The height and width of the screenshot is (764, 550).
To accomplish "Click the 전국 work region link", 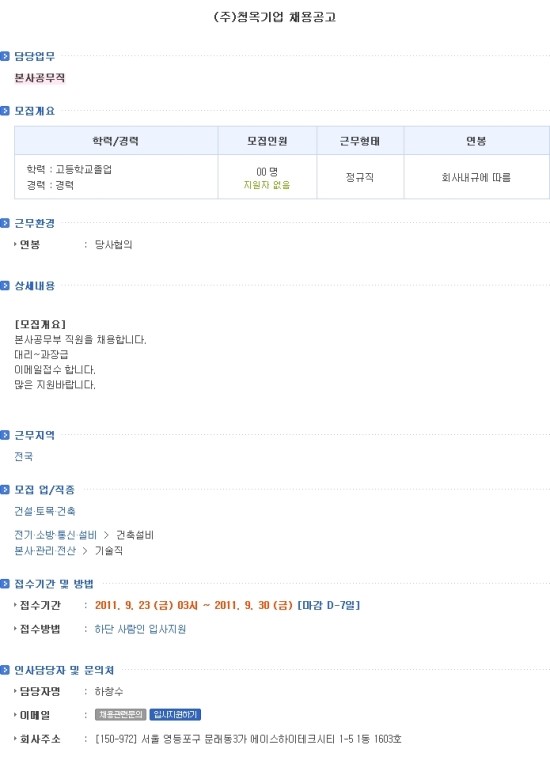I will click(23, 457).
